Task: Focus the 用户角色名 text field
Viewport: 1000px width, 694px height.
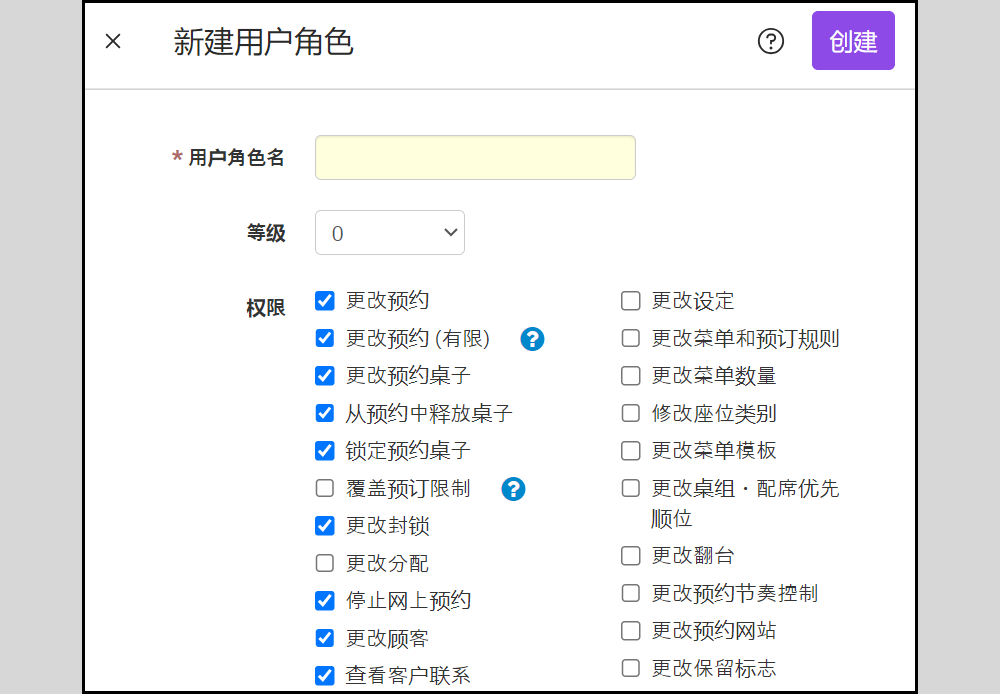Action: tap(475, 158)
